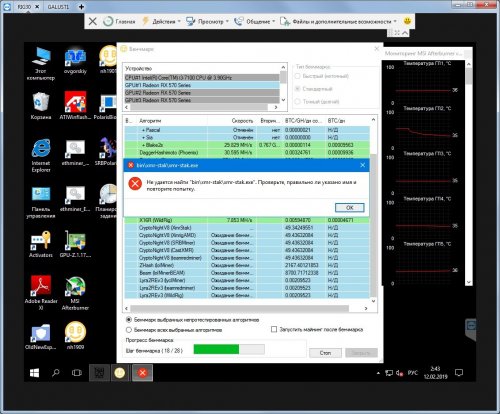Close the remote session with toolbar X
500x414 pixels.
(93, 21)
